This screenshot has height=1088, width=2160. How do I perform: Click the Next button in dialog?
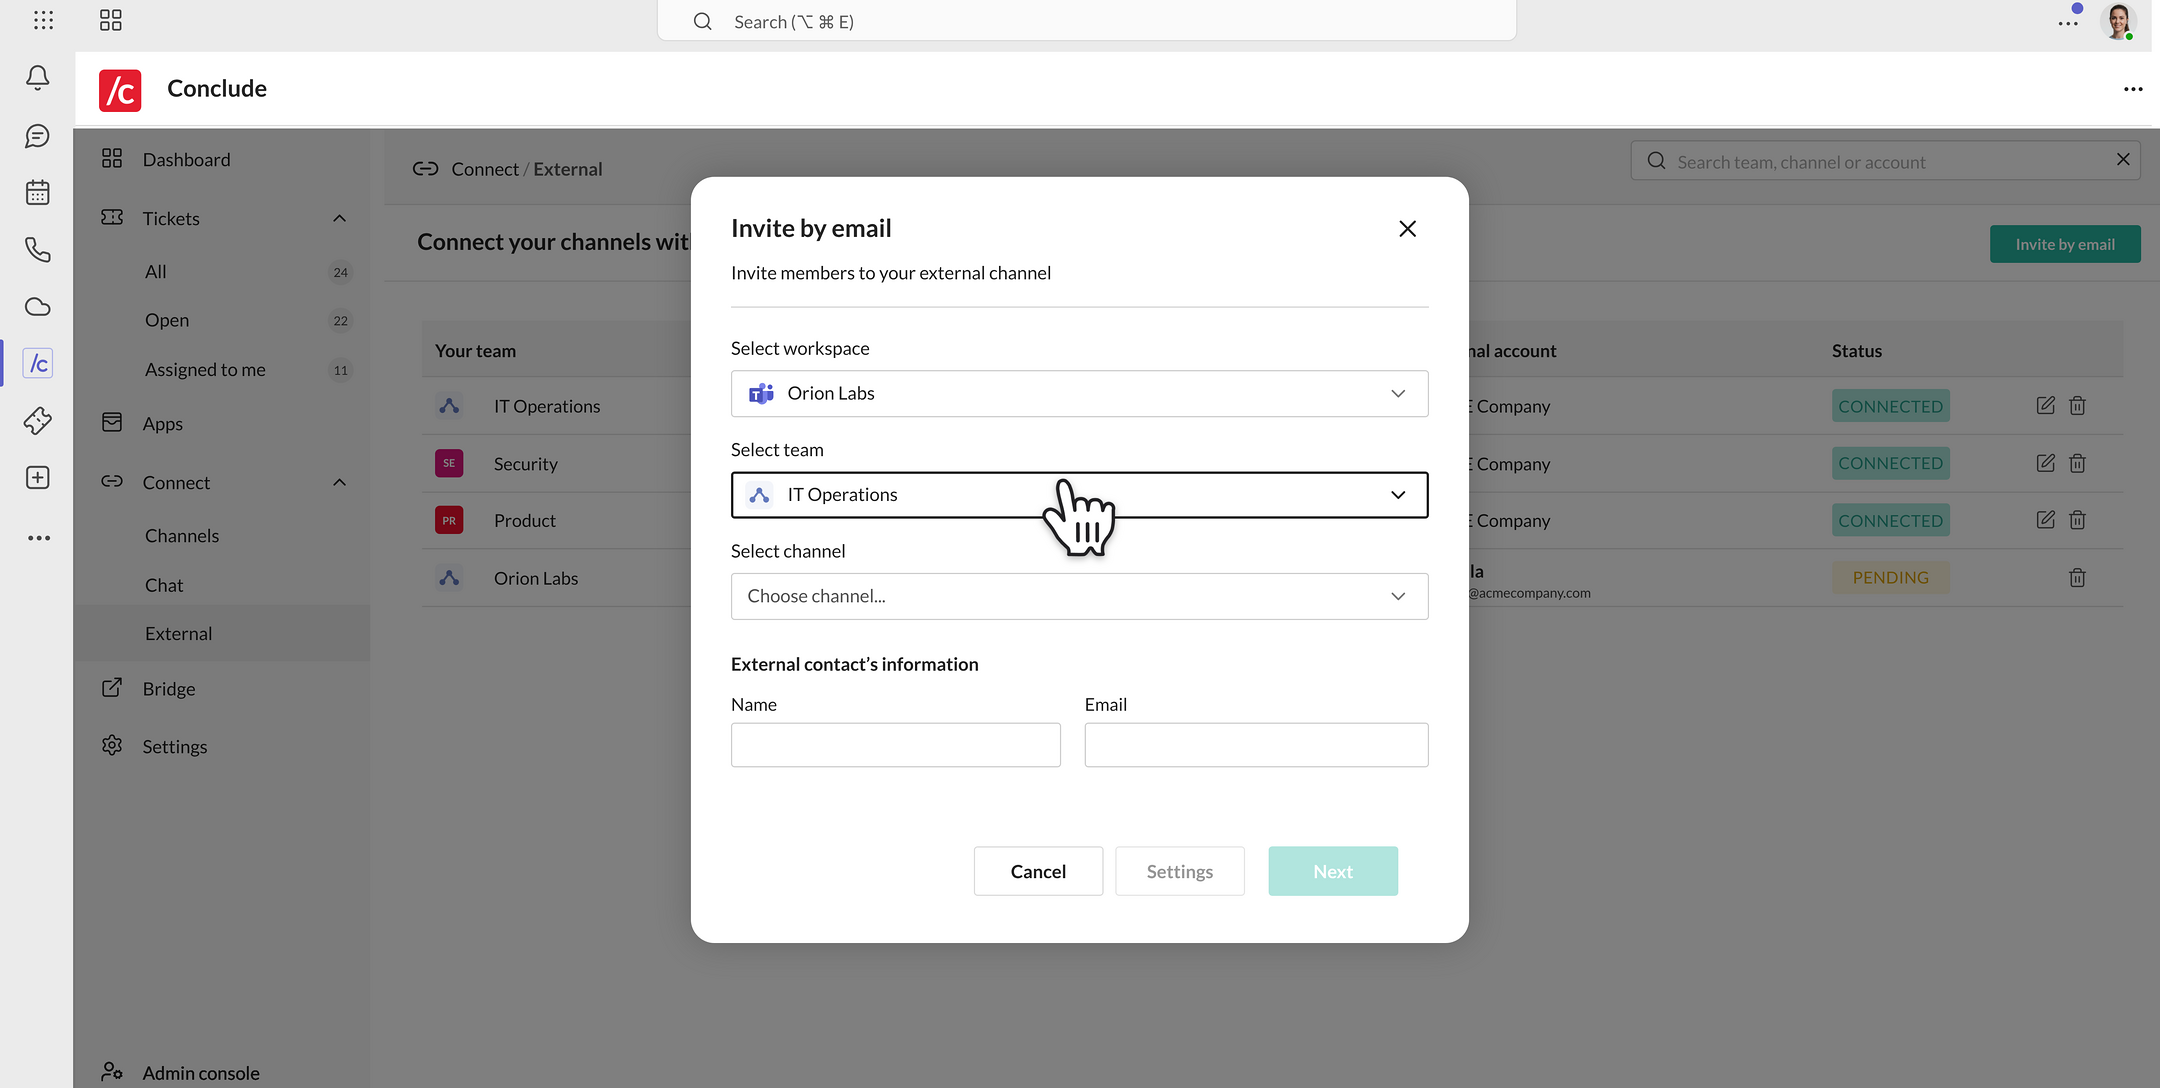pyautogui.click(x=1333, y=871)
